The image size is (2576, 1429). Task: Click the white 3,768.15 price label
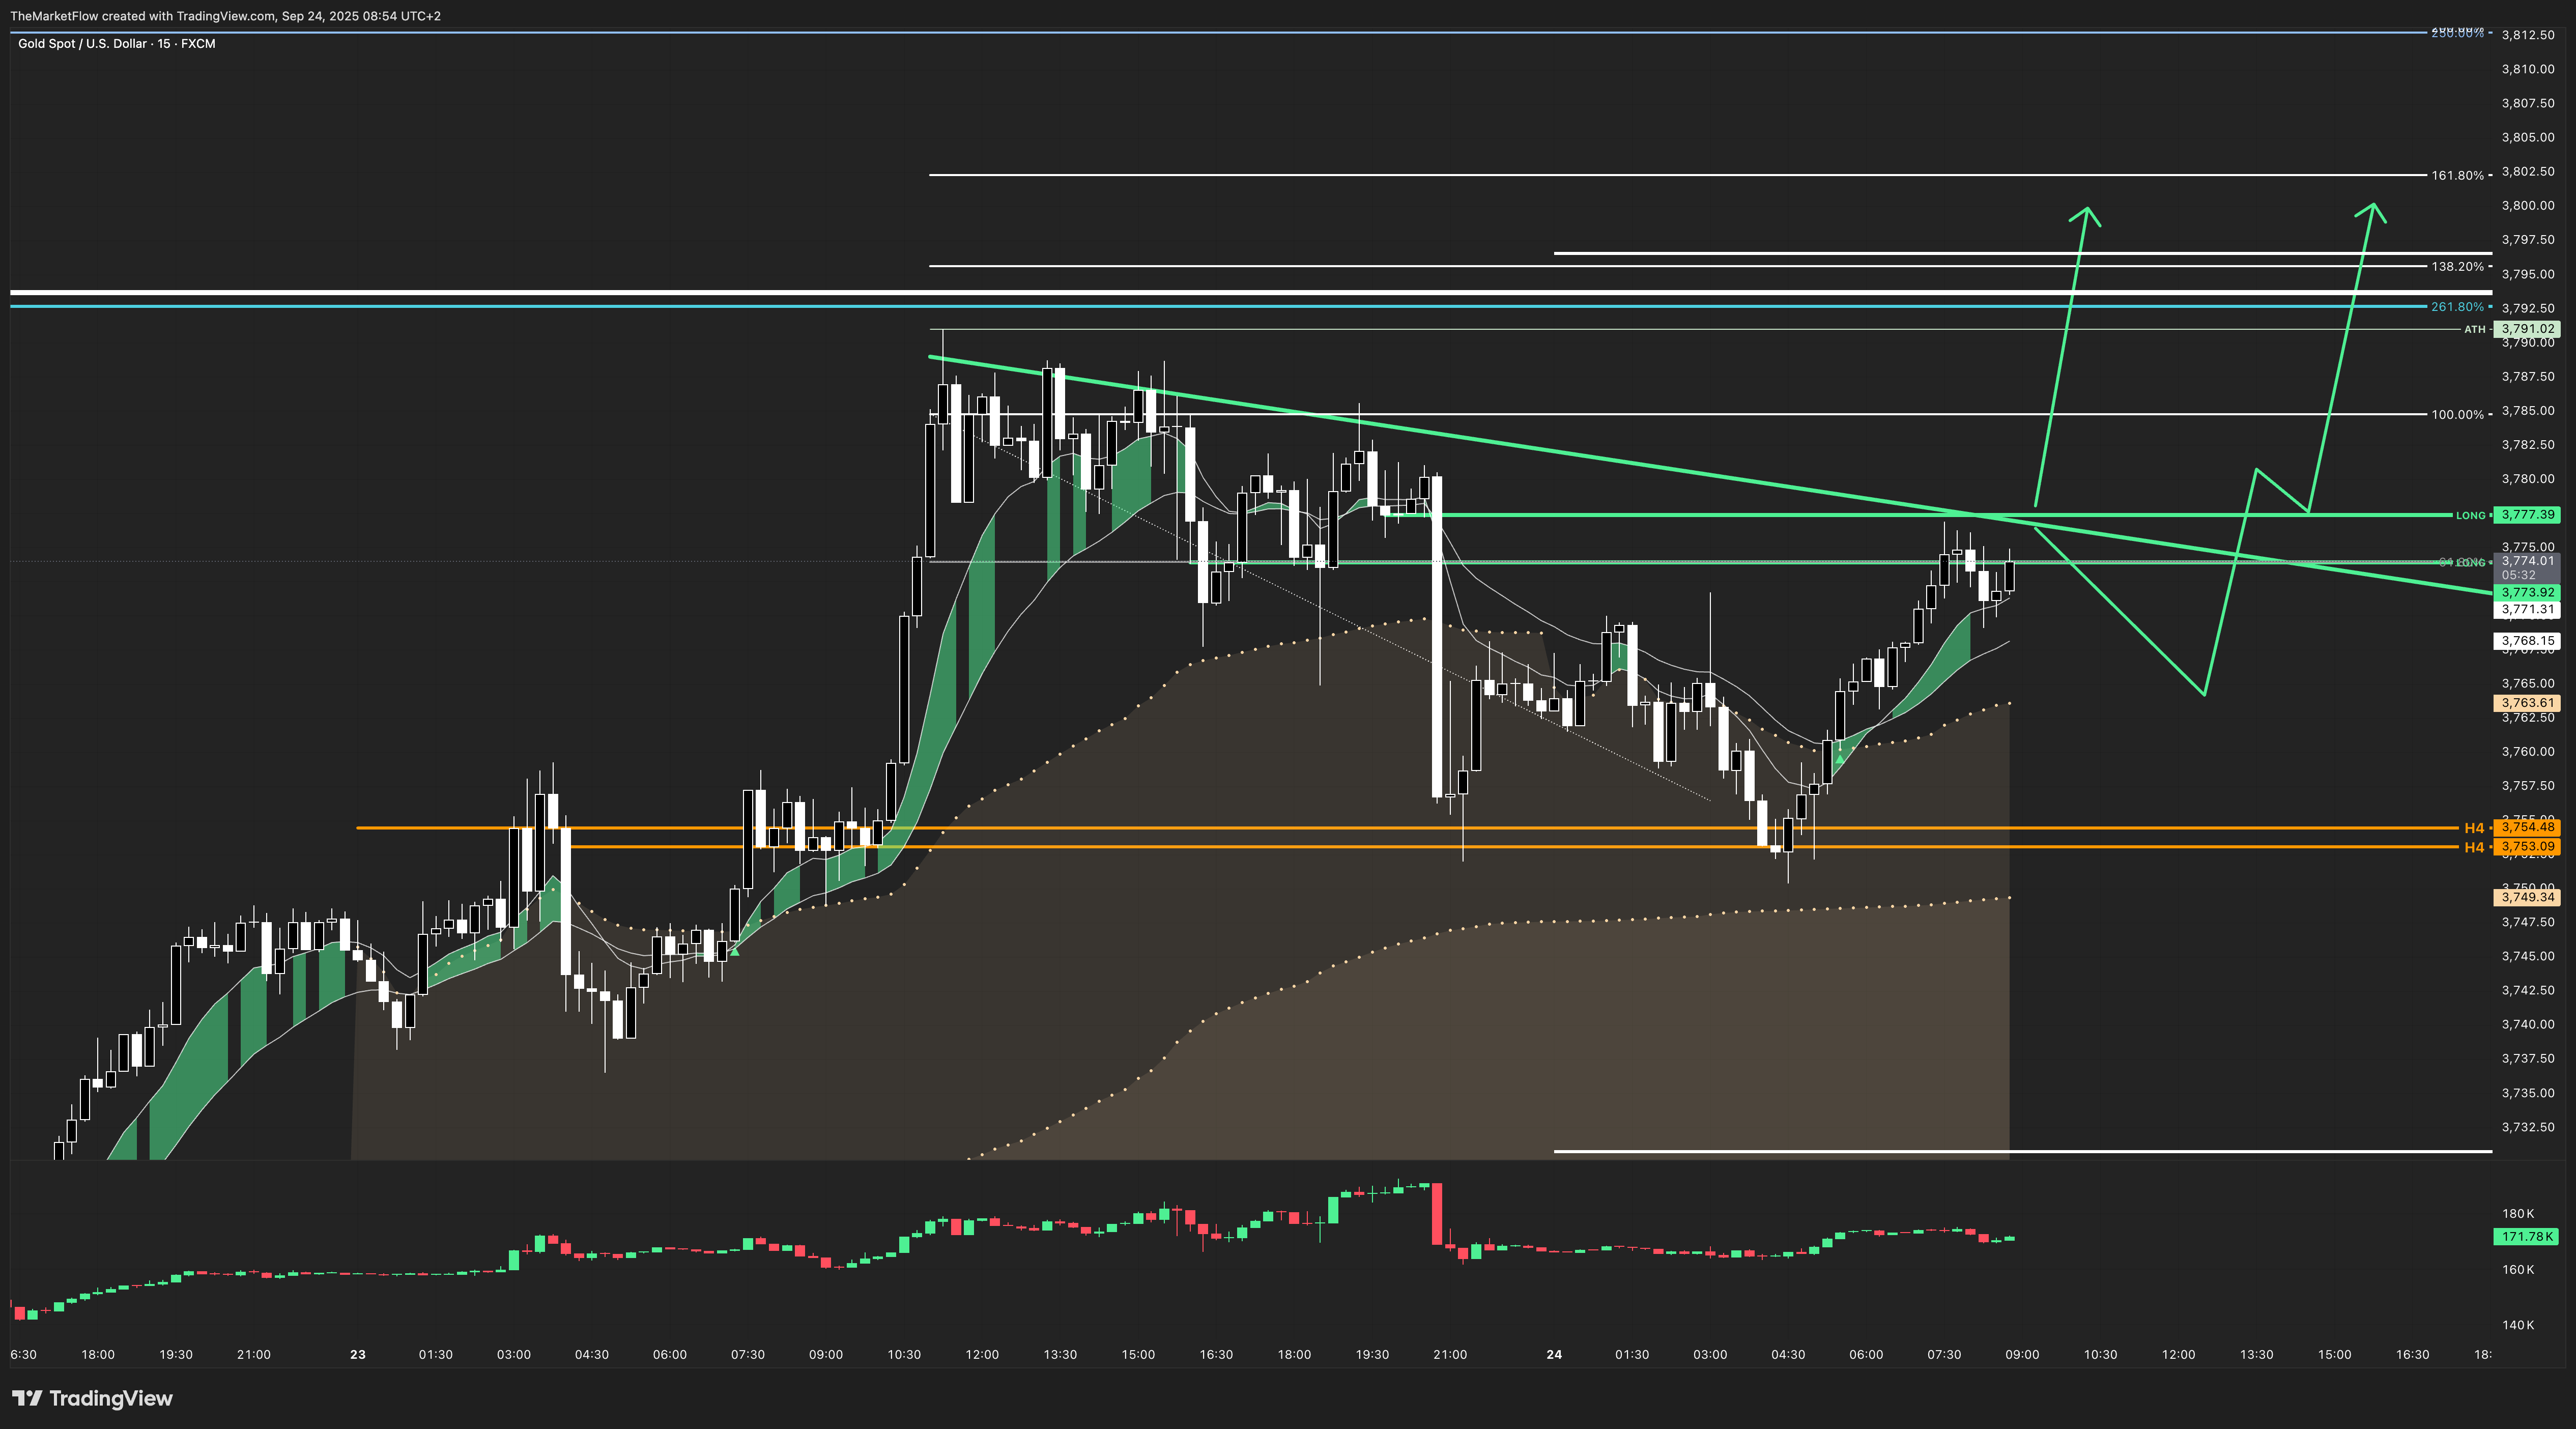pyautogui.click(x=2527, y=641)
